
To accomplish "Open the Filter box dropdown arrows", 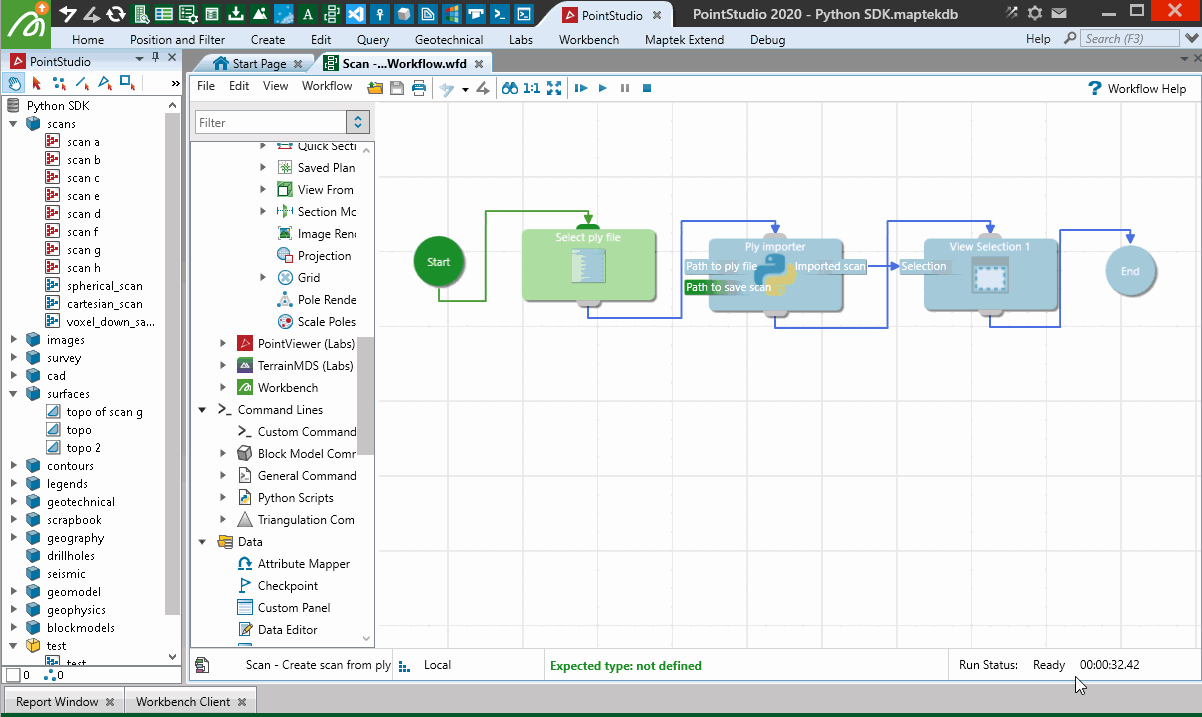I will click(358, 122).
